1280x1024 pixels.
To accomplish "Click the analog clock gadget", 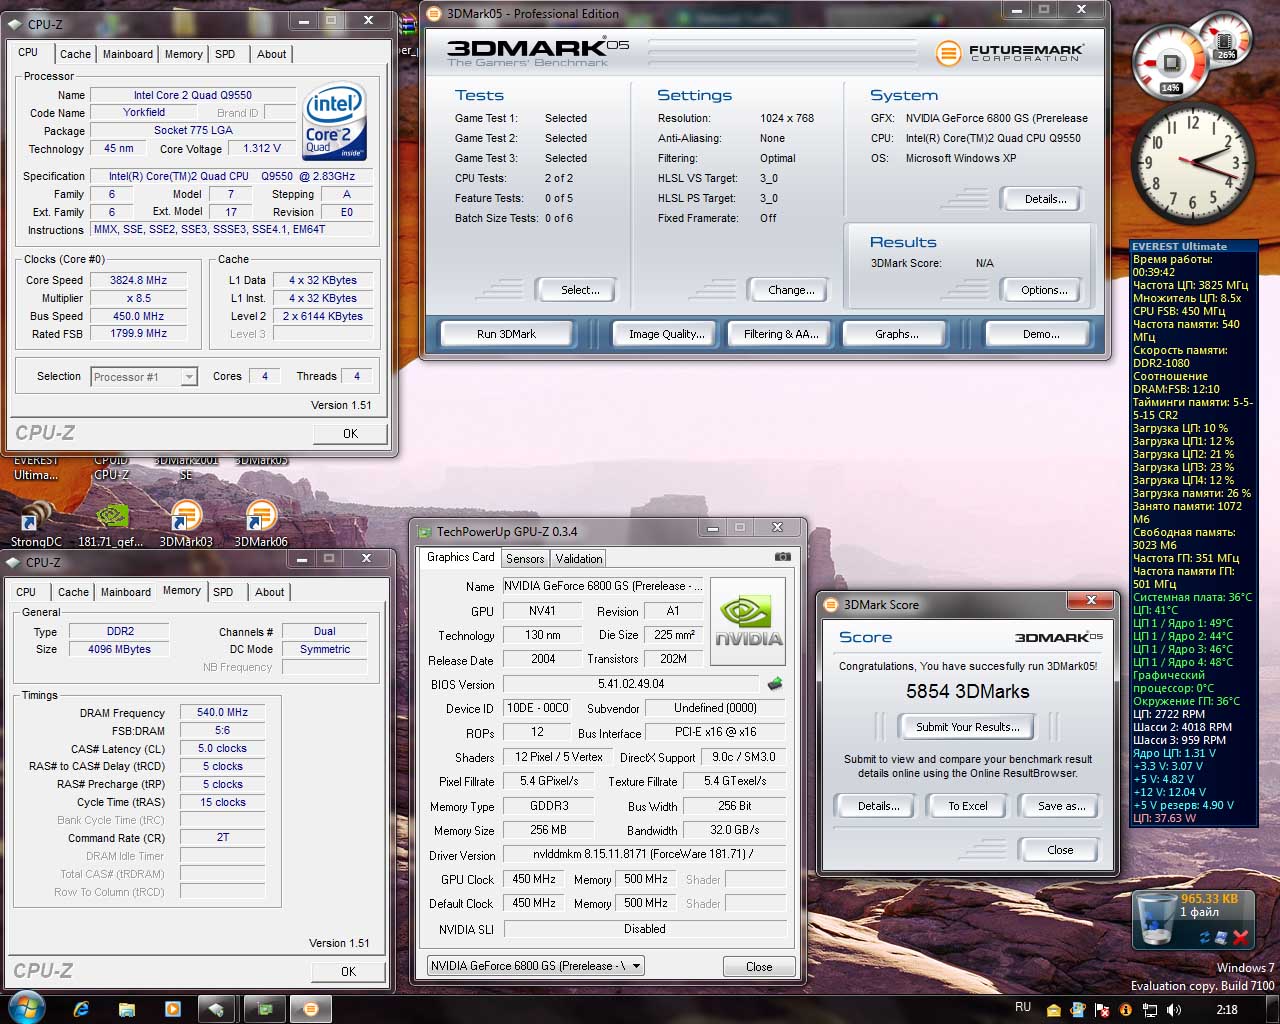I will [1193, 164].
